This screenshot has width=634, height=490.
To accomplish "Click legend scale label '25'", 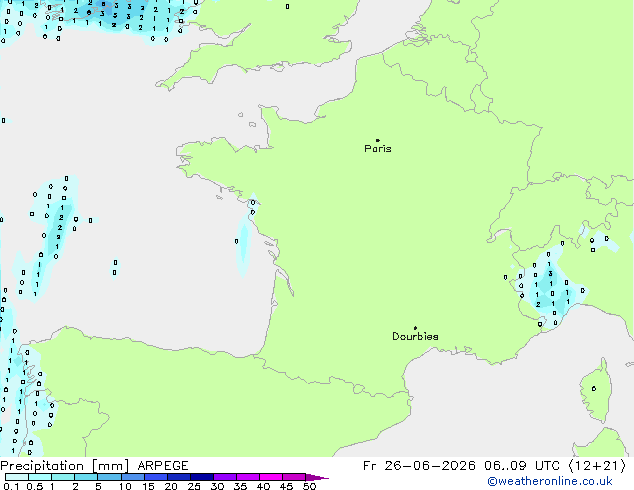I will tap(194, 486).
